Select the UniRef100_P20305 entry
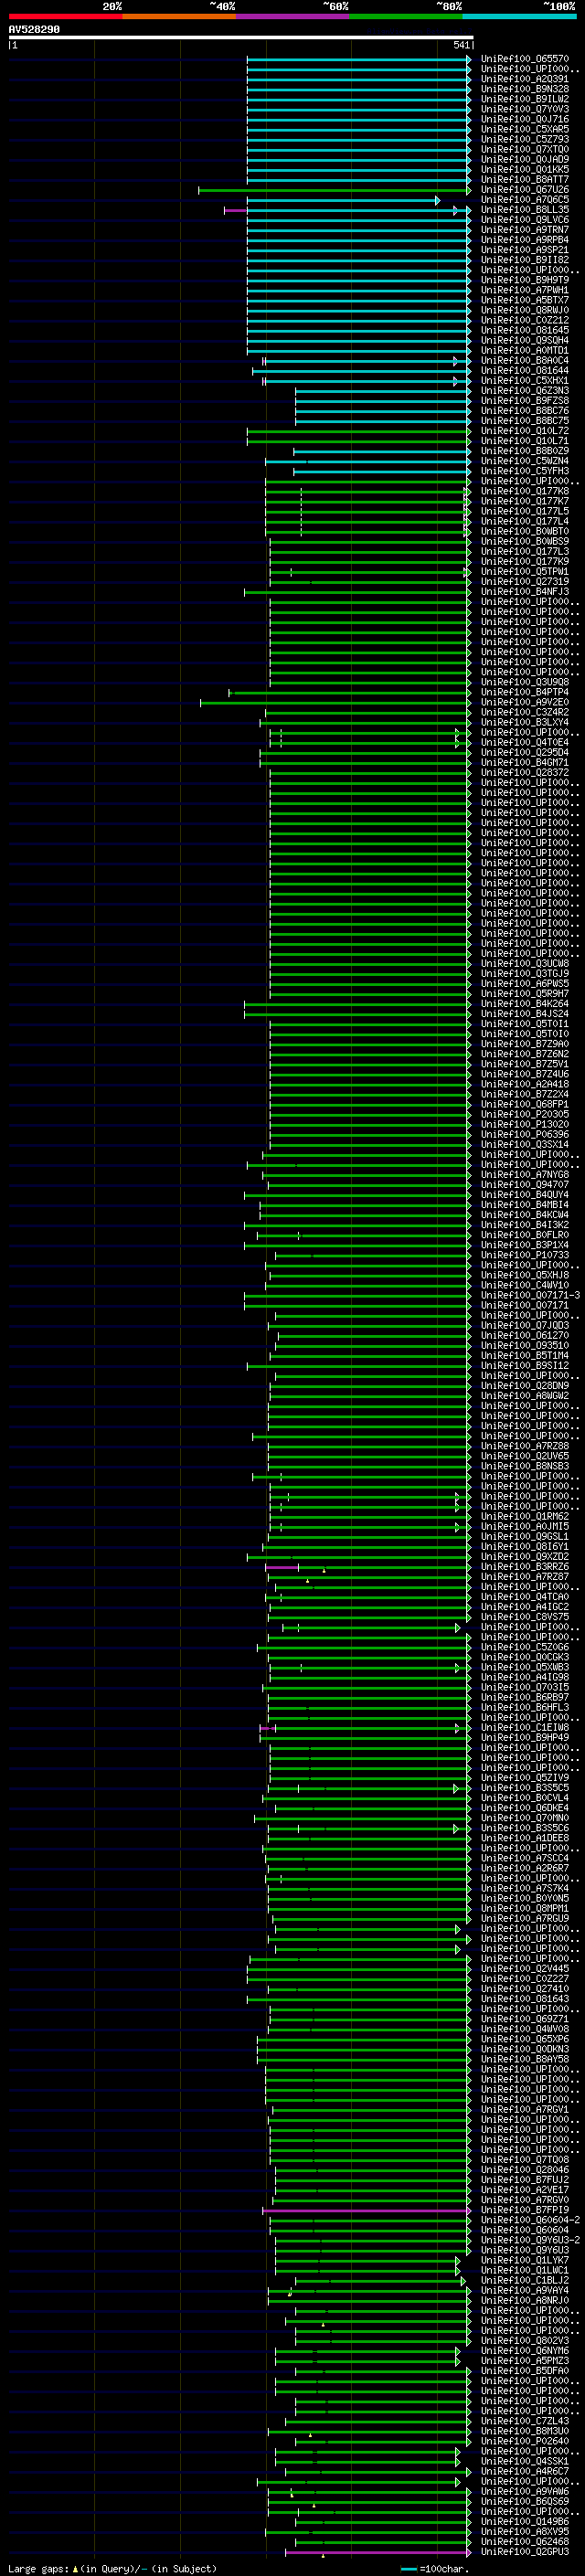 click(x=525, y=1114)
